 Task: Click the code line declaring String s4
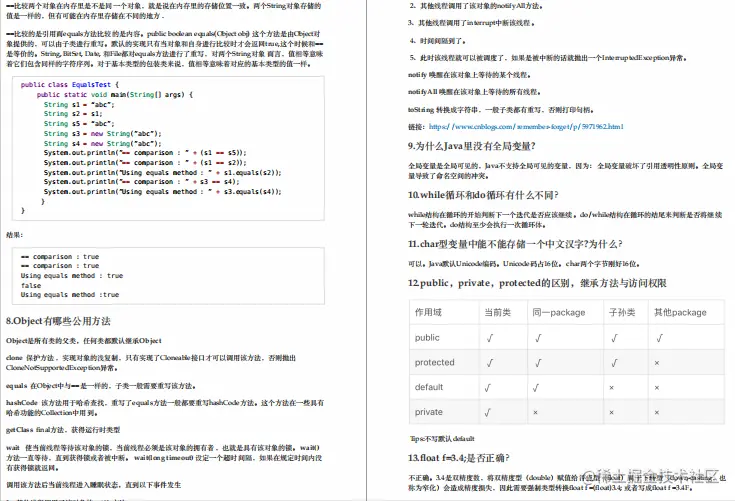tap(102, 143)
